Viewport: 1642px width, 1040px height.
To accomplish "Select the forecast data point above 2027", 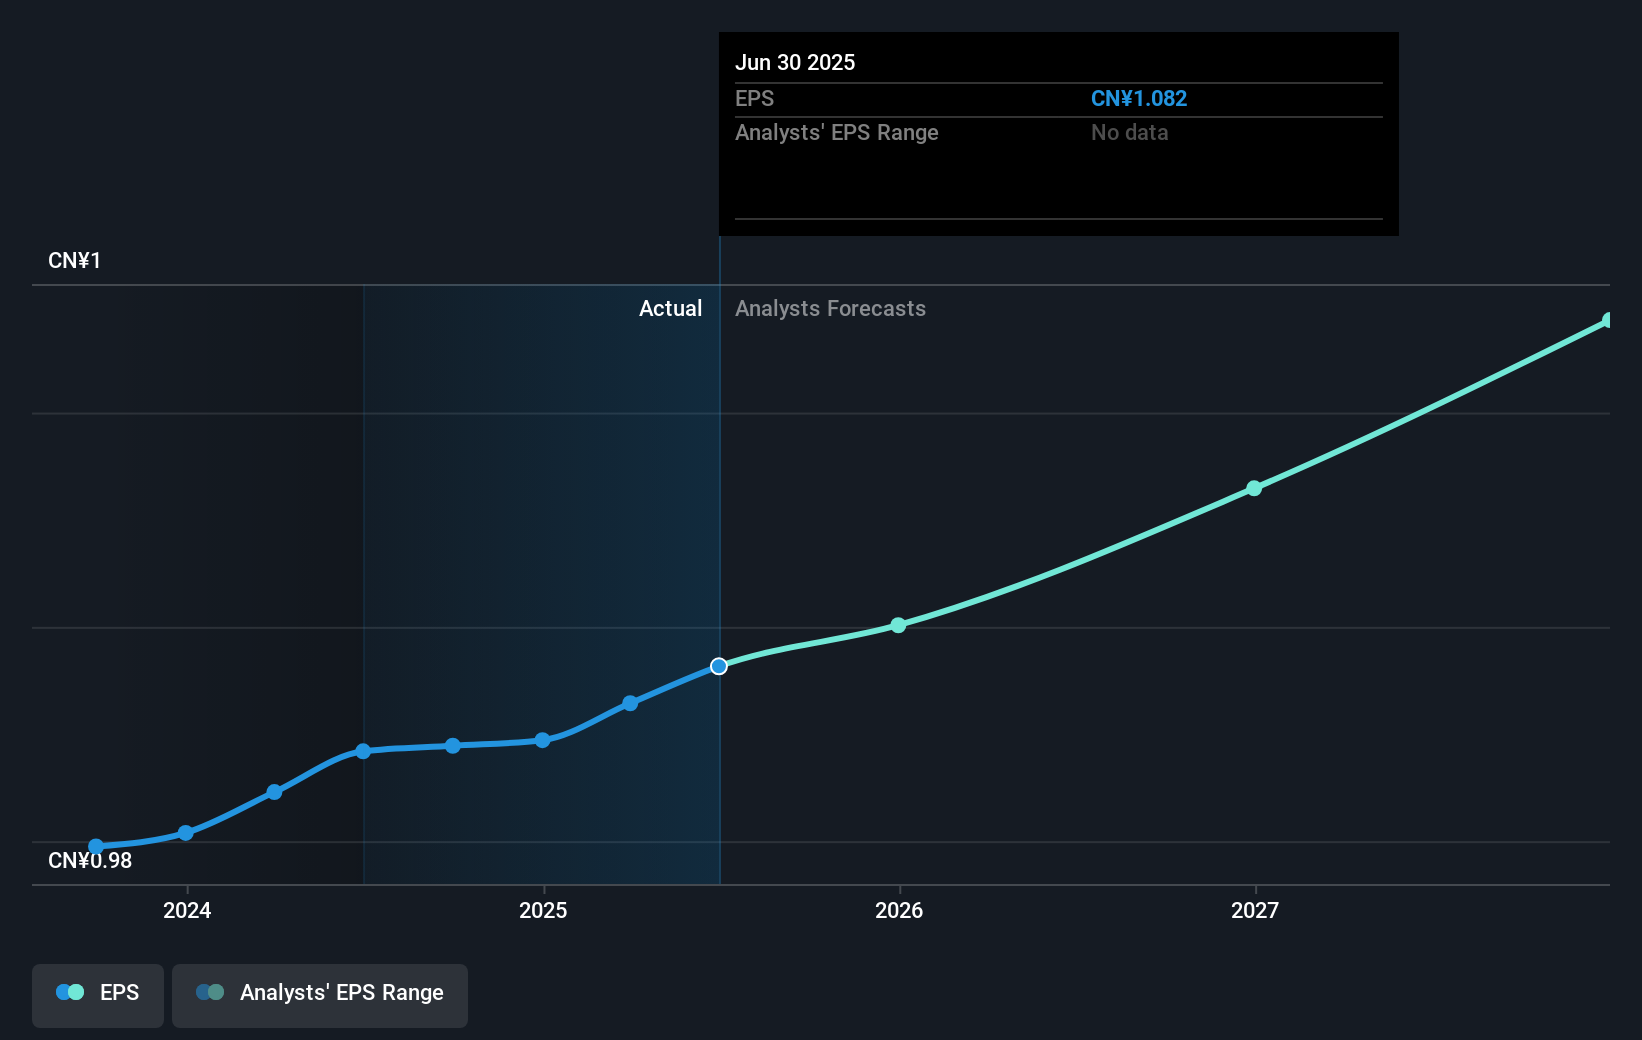I will [1254, 488].
